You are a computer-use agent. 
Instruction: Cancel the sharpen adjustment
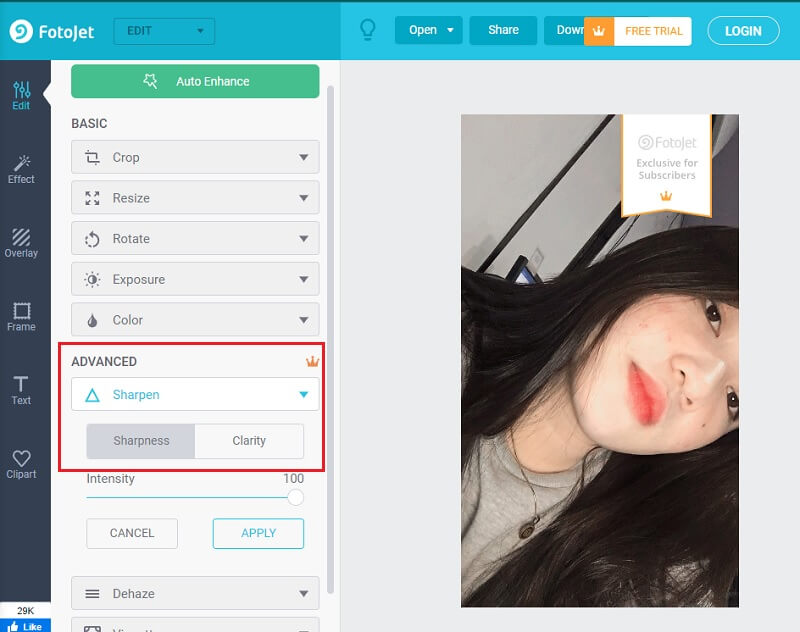[x=132, y=533]
